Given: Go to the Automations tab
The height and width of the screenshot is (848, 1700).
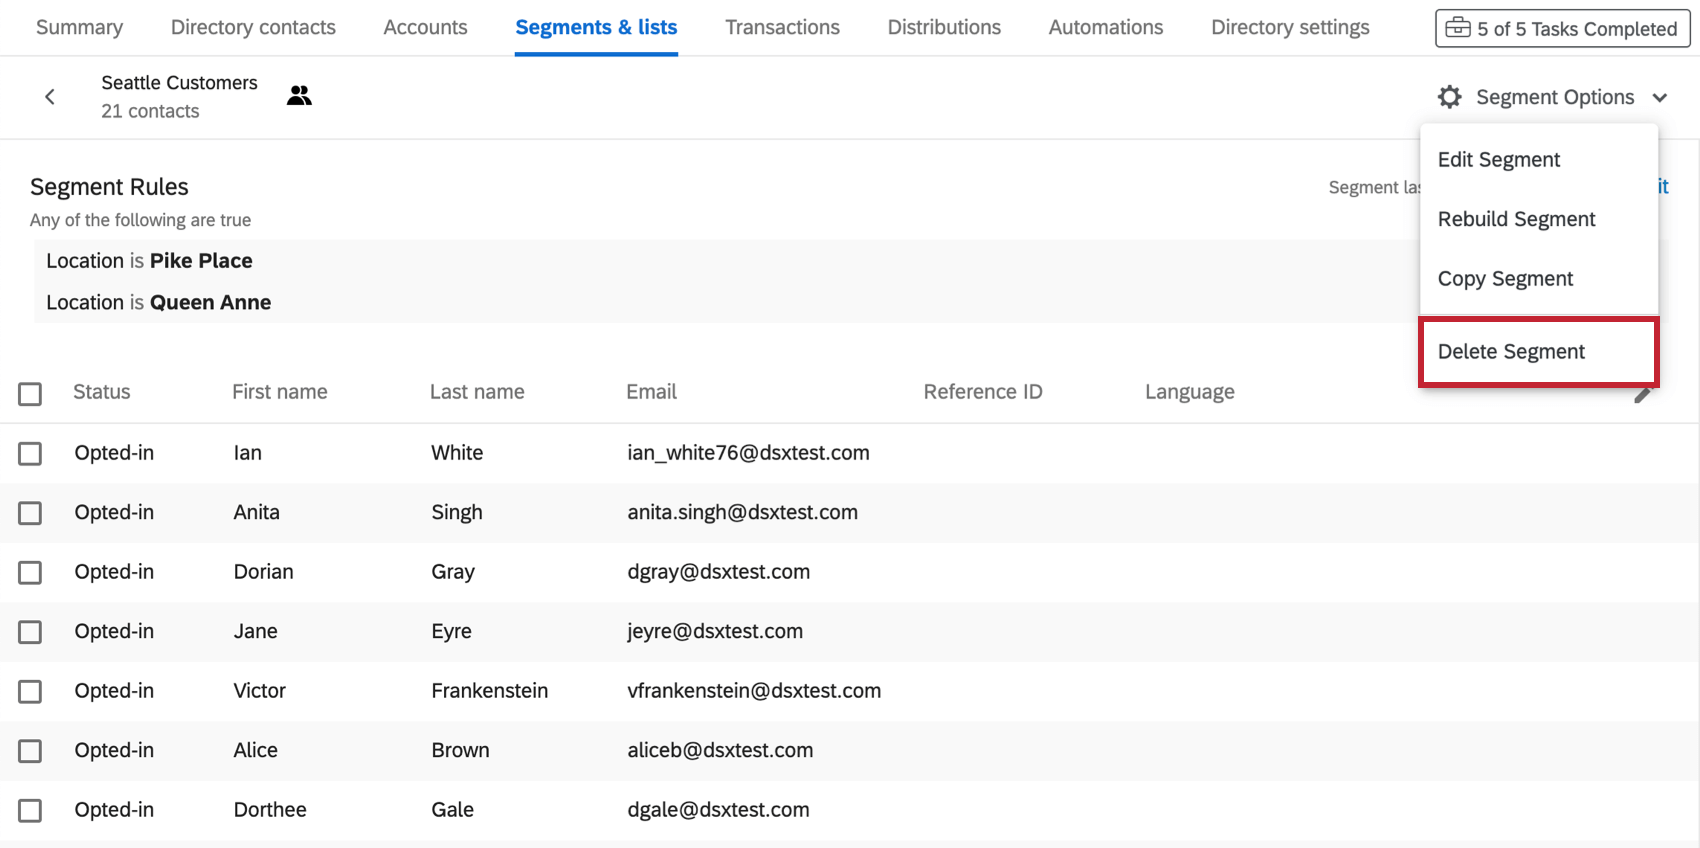Looking at the screenshot, I should pyautogui.click(x=1105, y=27).
